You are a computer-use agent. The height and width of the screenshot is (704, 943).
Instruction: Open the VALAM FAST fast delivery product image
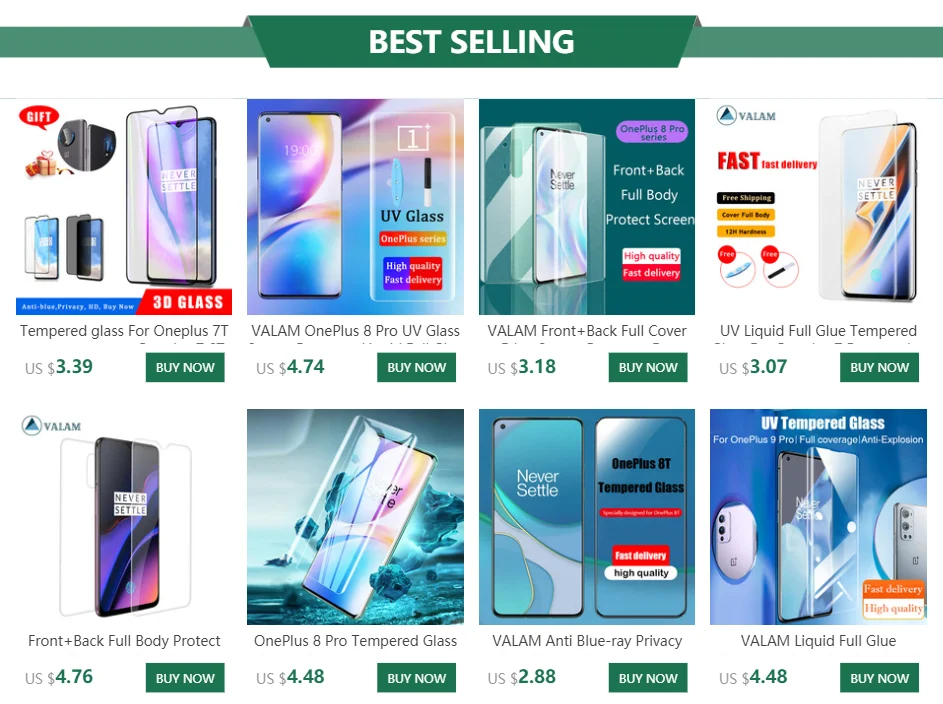pos(819,207)
